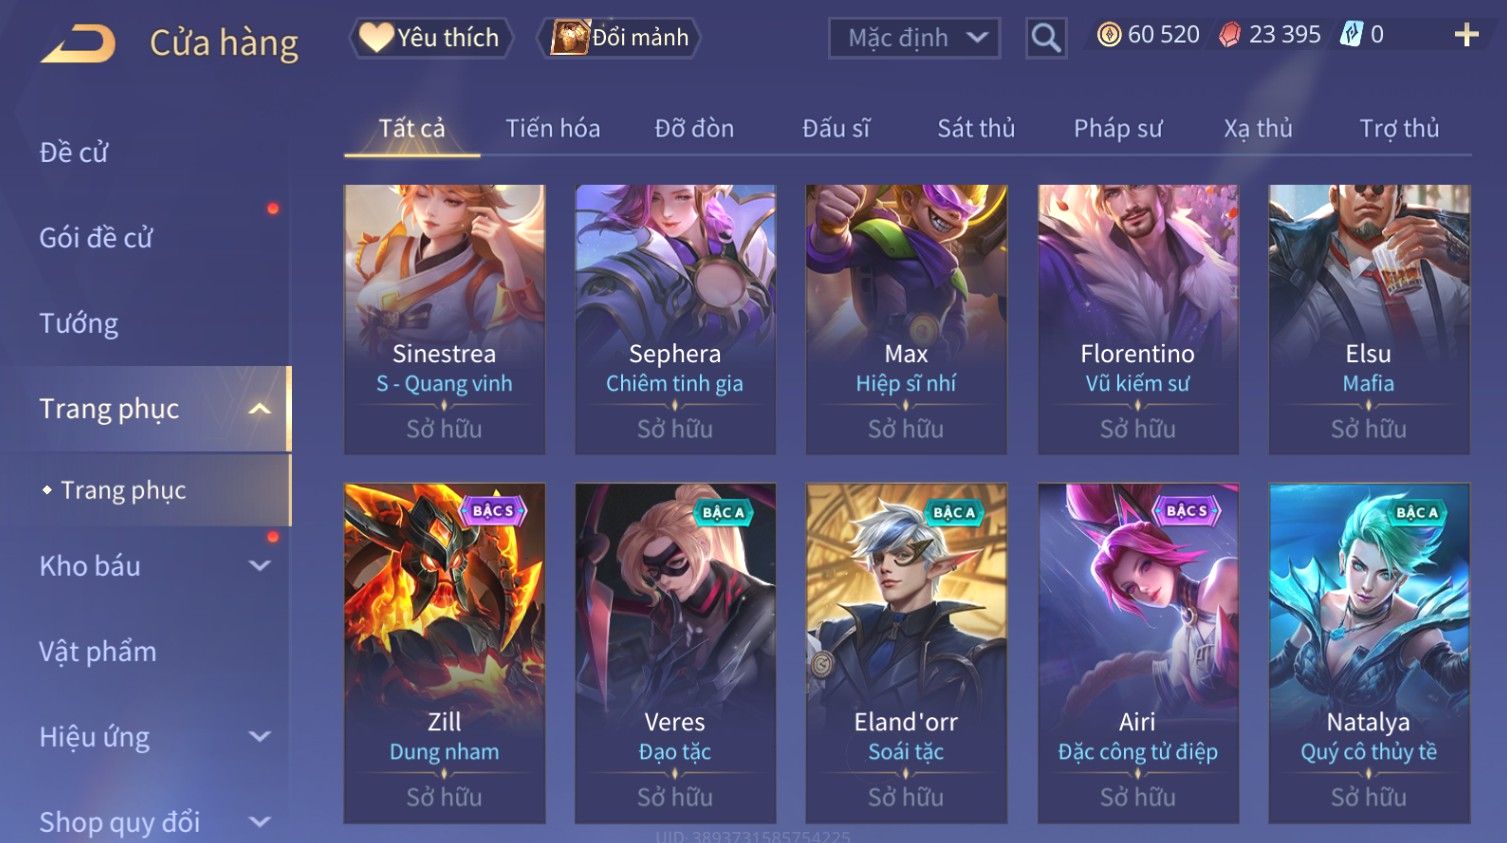This screenshot has height=843, width=1507.
Task: Tap the plus icon to add currency
Action: point(1466,35)
